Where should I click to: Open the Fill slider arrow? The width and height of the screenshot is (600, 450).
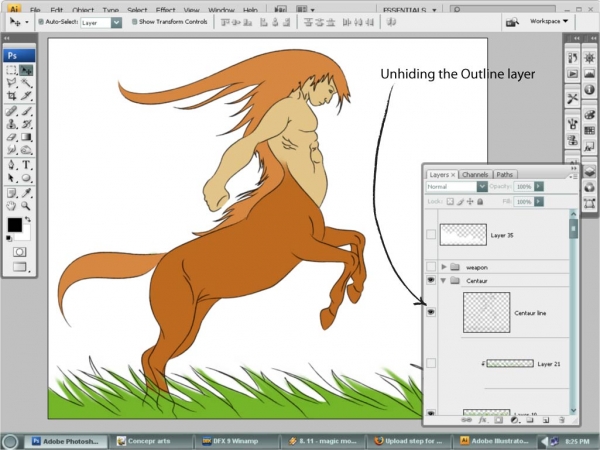pos(539,201)
